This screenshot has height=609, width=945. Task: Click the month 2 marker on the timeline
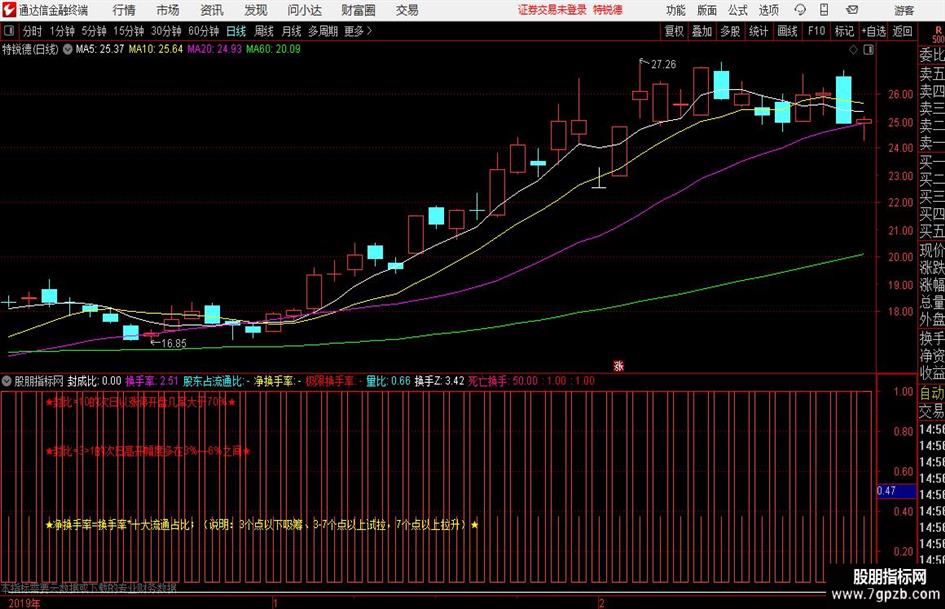[x=601, y=603]
